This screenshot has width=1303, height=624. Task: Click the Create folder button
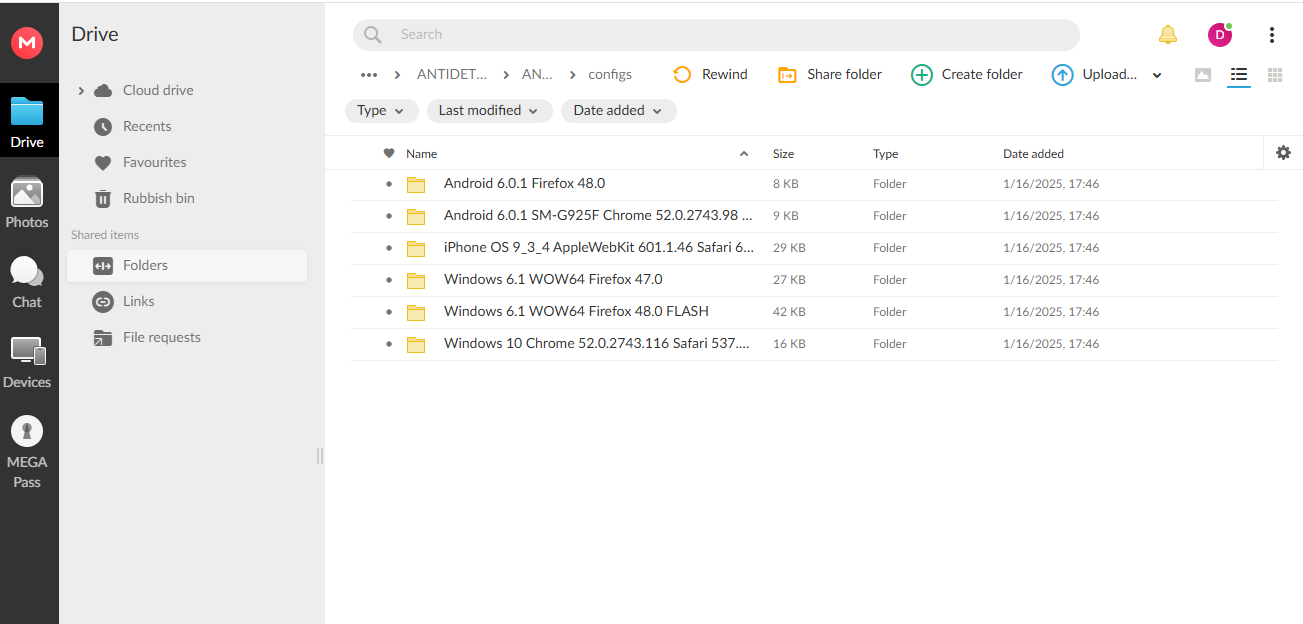[x=967, y=75]
